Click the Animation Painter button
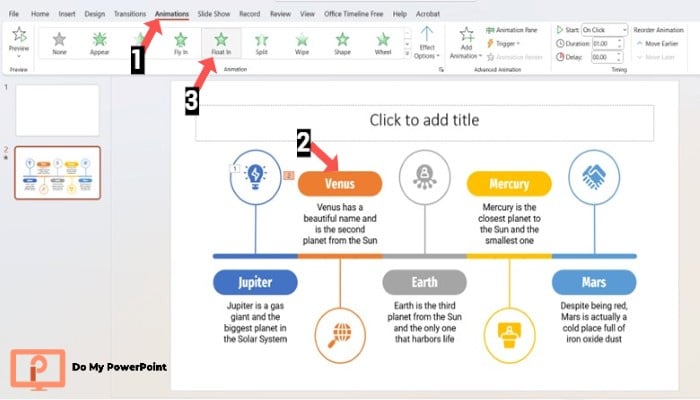Viewport: 700px width, 400px height. 515,57
